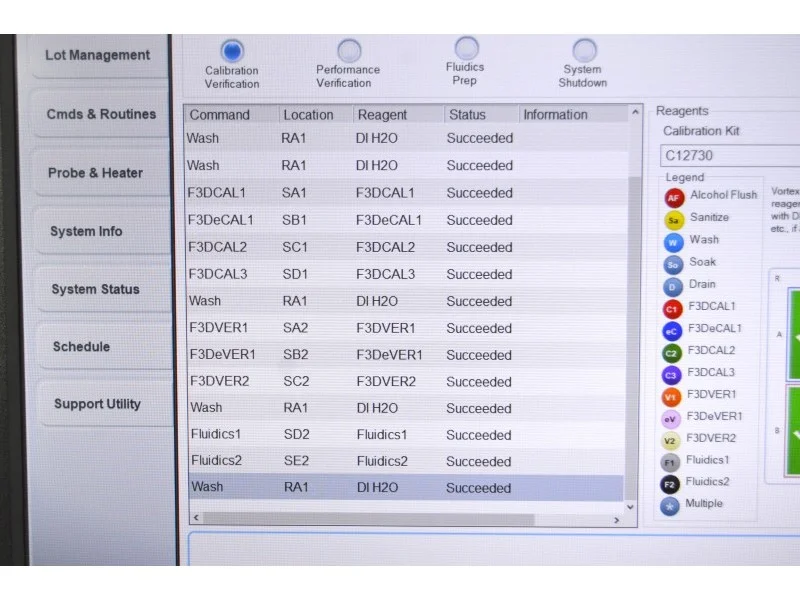Click the SA1 location cell

[x=294, y=193]
